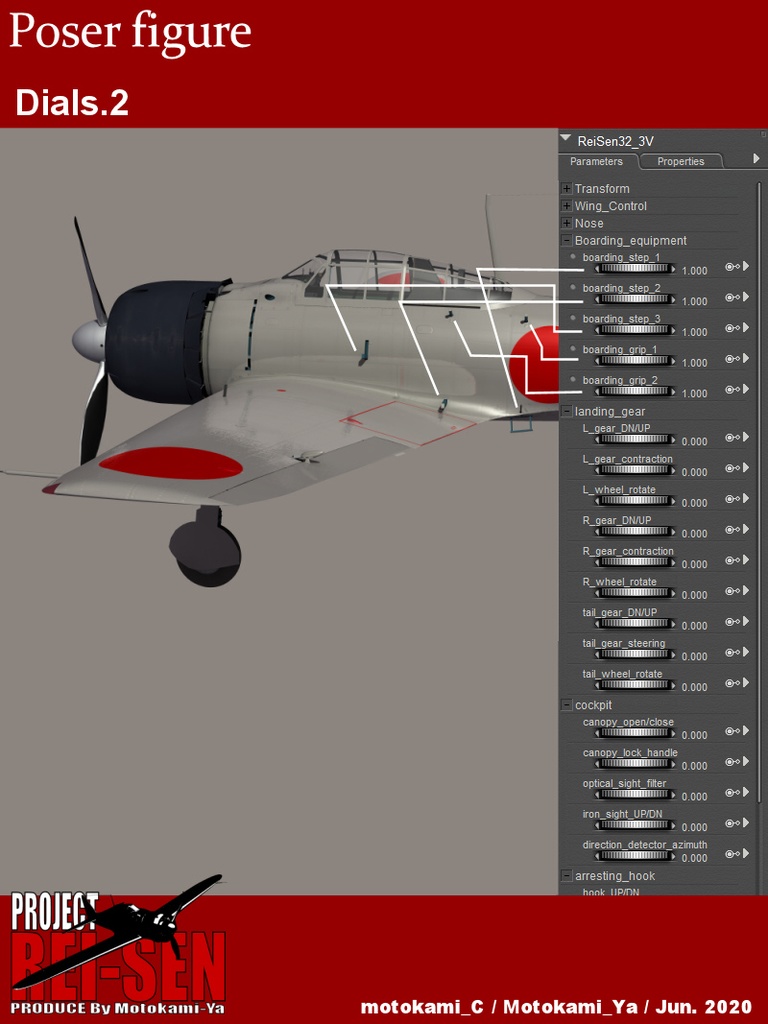The image size is (768, 1024).
Task: Click the key icon for R_gear_contraction
Action: tap(732, 560)
